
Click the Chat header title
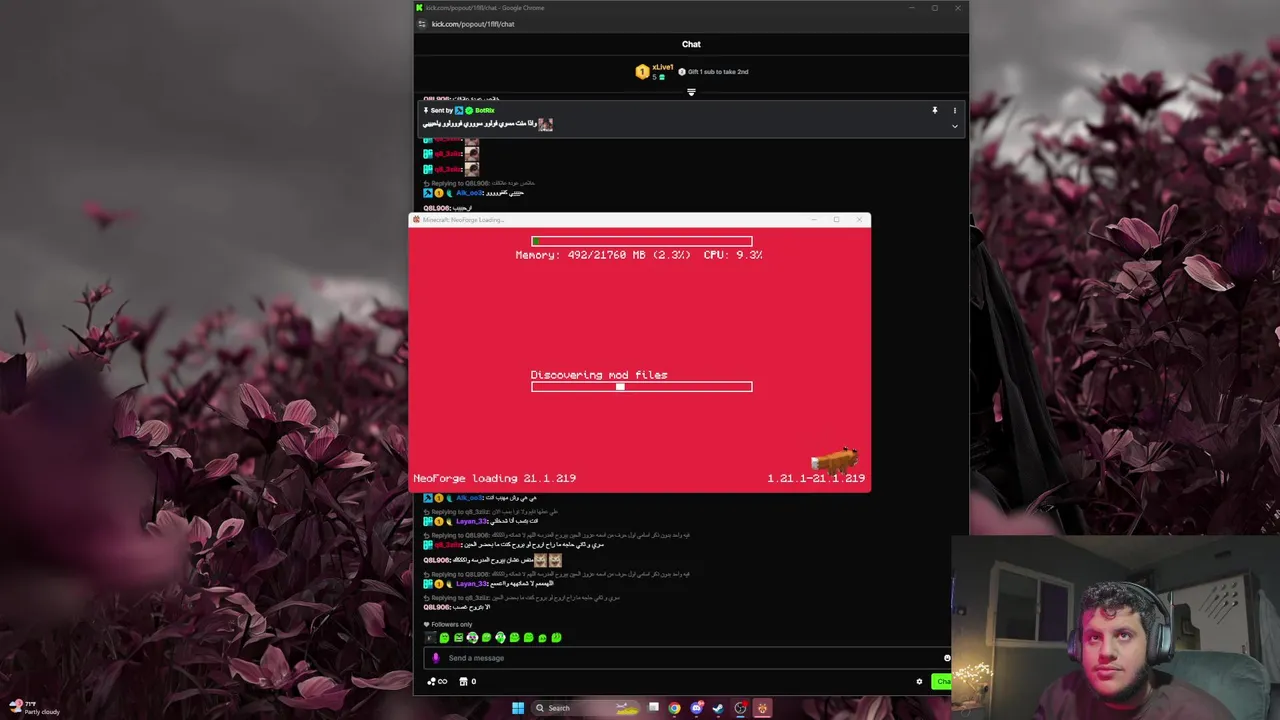pyautogui.click(x=691, y=44)
